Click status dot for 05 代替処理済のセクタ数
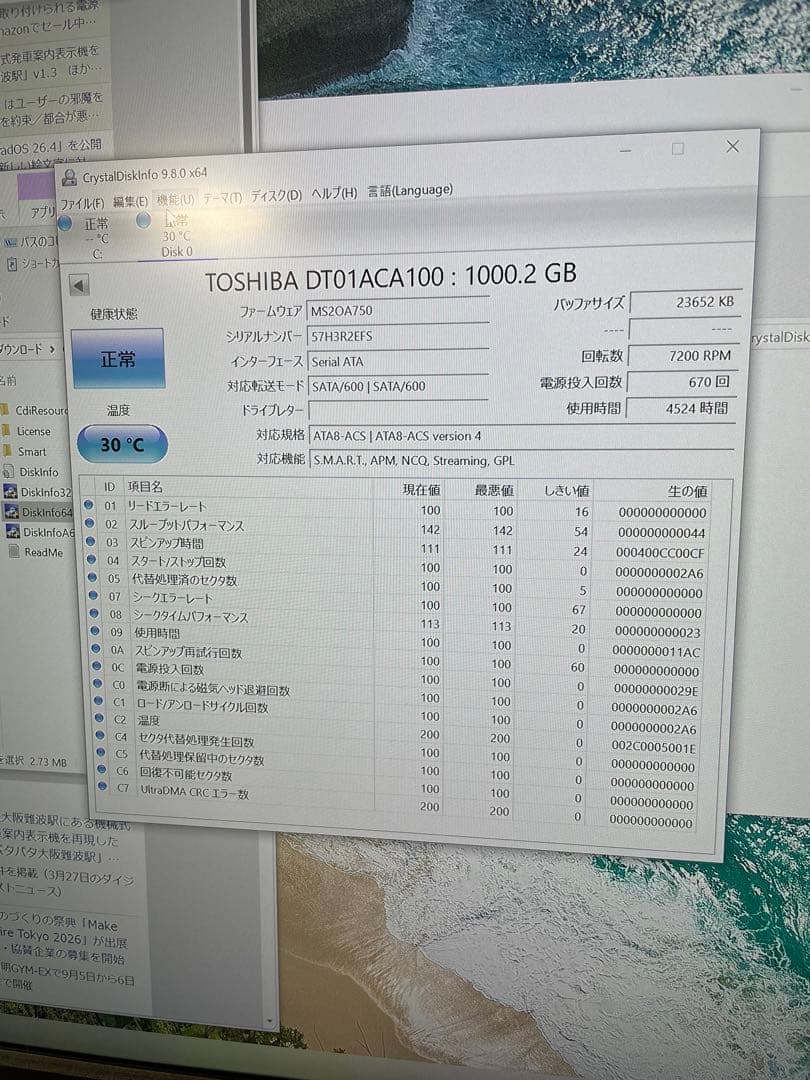 [x=92, y=577]
